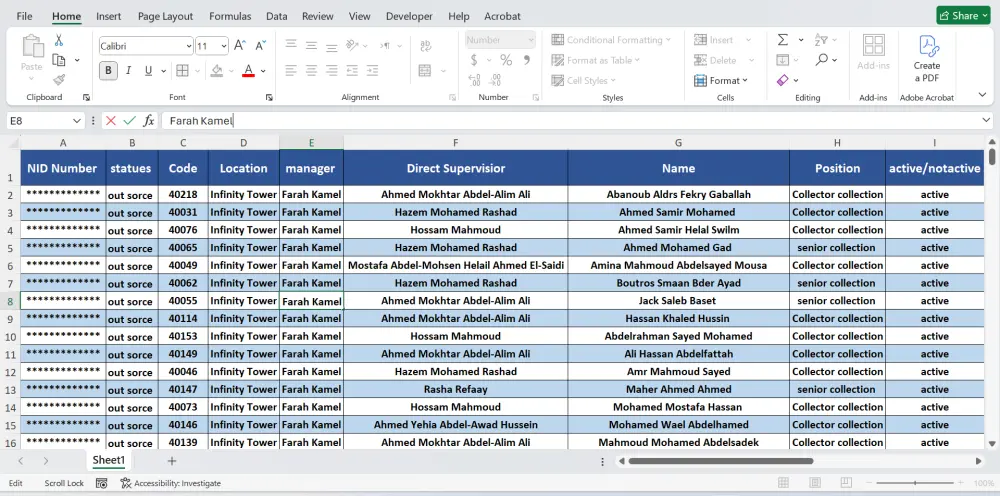The width and height of the screenshot is (1000, 496).
Task: Click the horizontal scrollbar thumb
Action: [721, 461]
